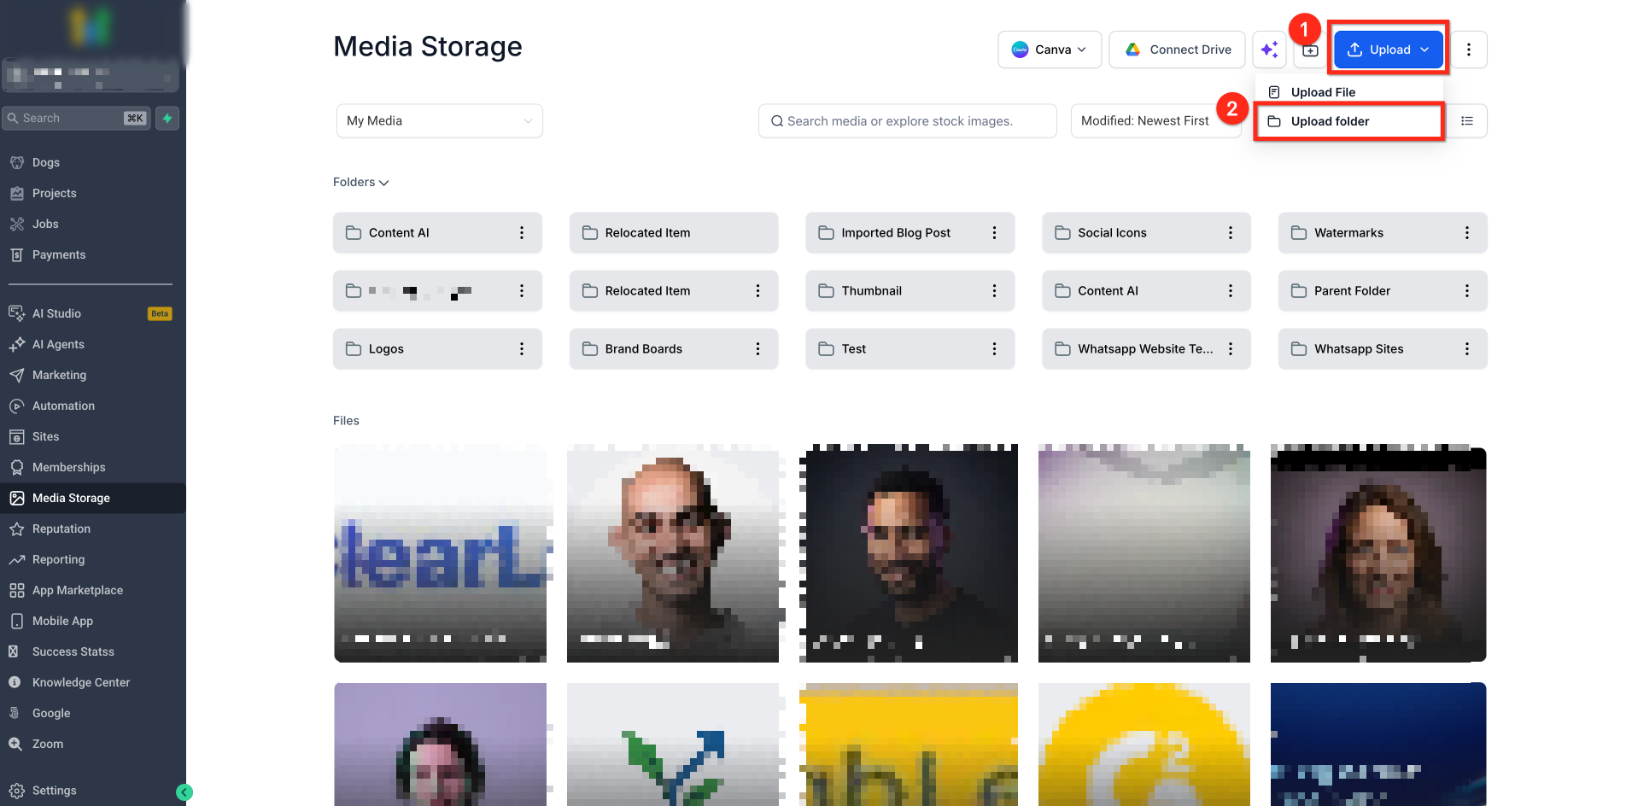Switch to list view layout icon

click(1467, 121)
